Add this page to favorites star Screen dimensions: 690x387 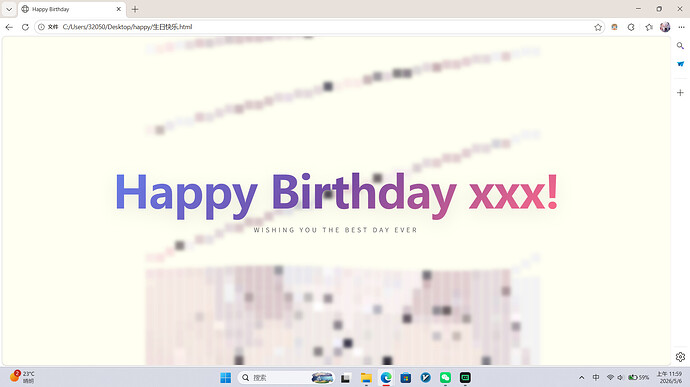(598, 27)
